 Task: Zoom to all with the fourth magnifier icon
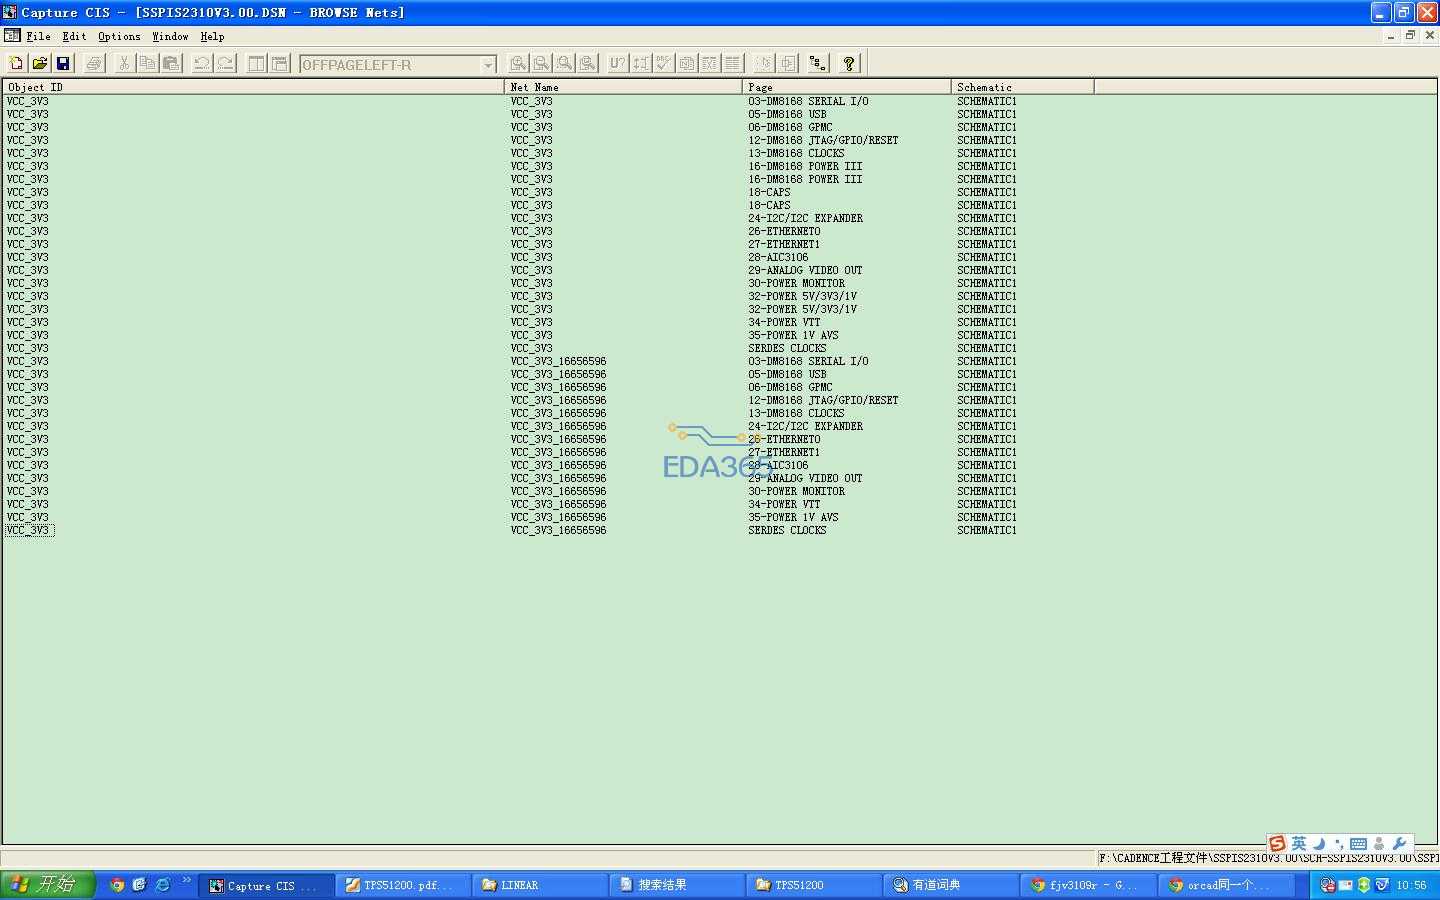588,64
